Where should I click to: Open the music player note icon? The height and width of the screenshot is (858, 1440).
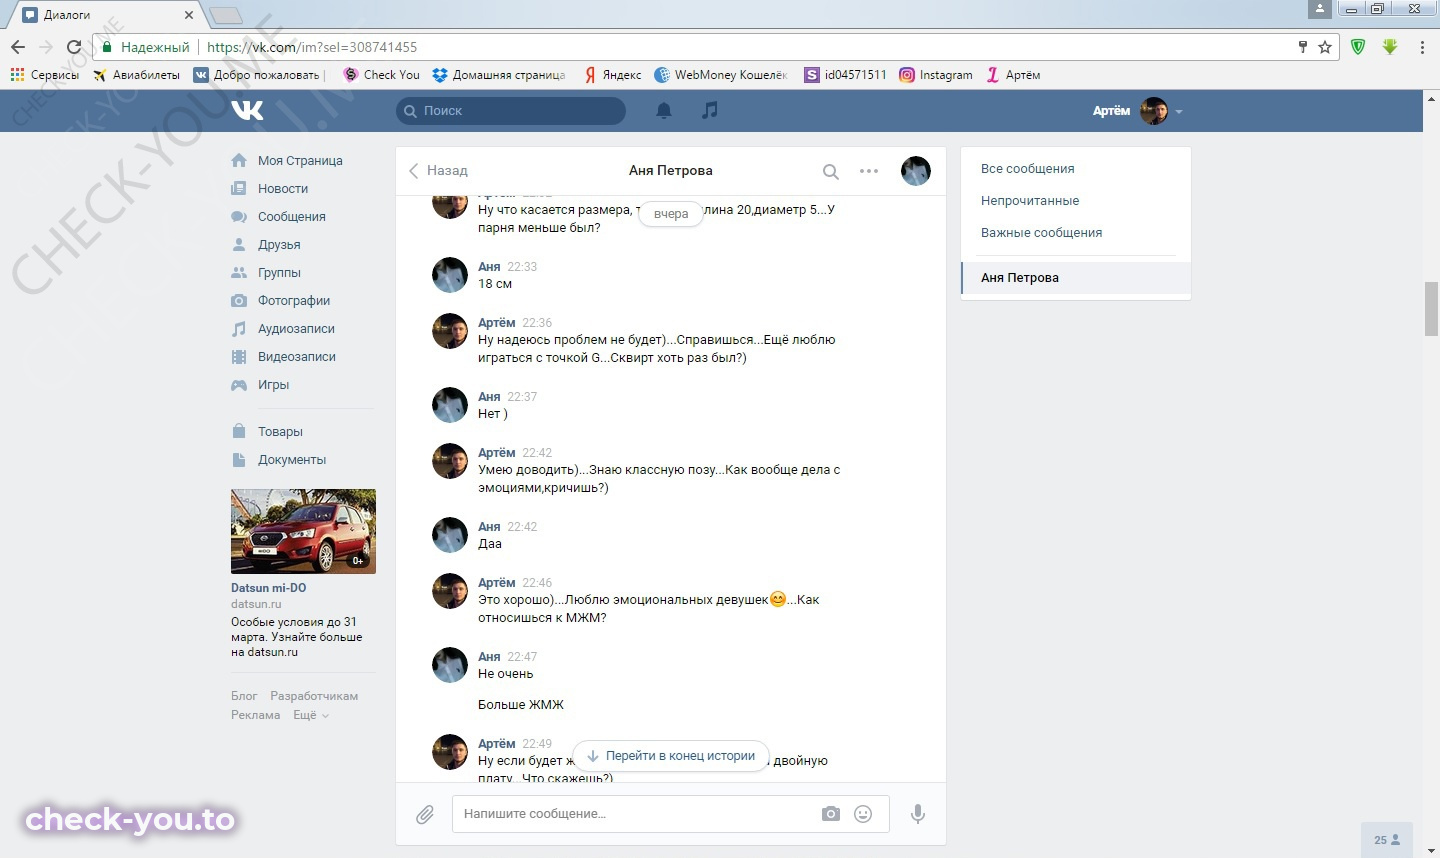click(x=710, y=110)
